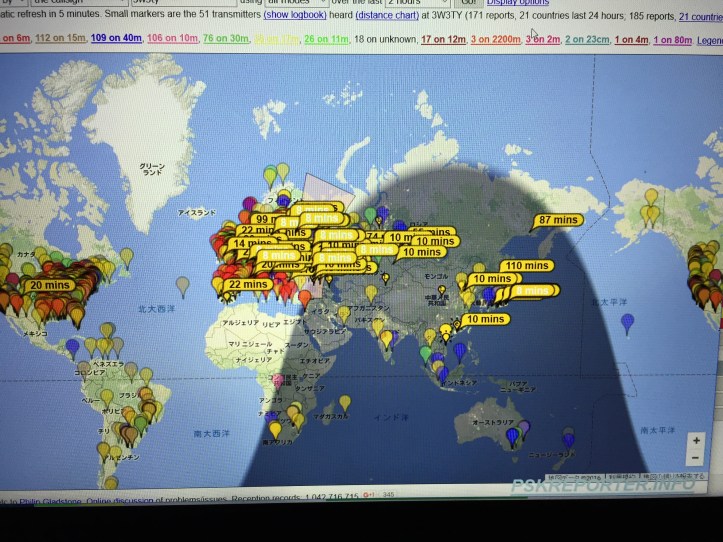Click the blue marker in the Pacific Ocean
Image resolution: width=723 pixels, height=542 pixels.
point(627,322)
